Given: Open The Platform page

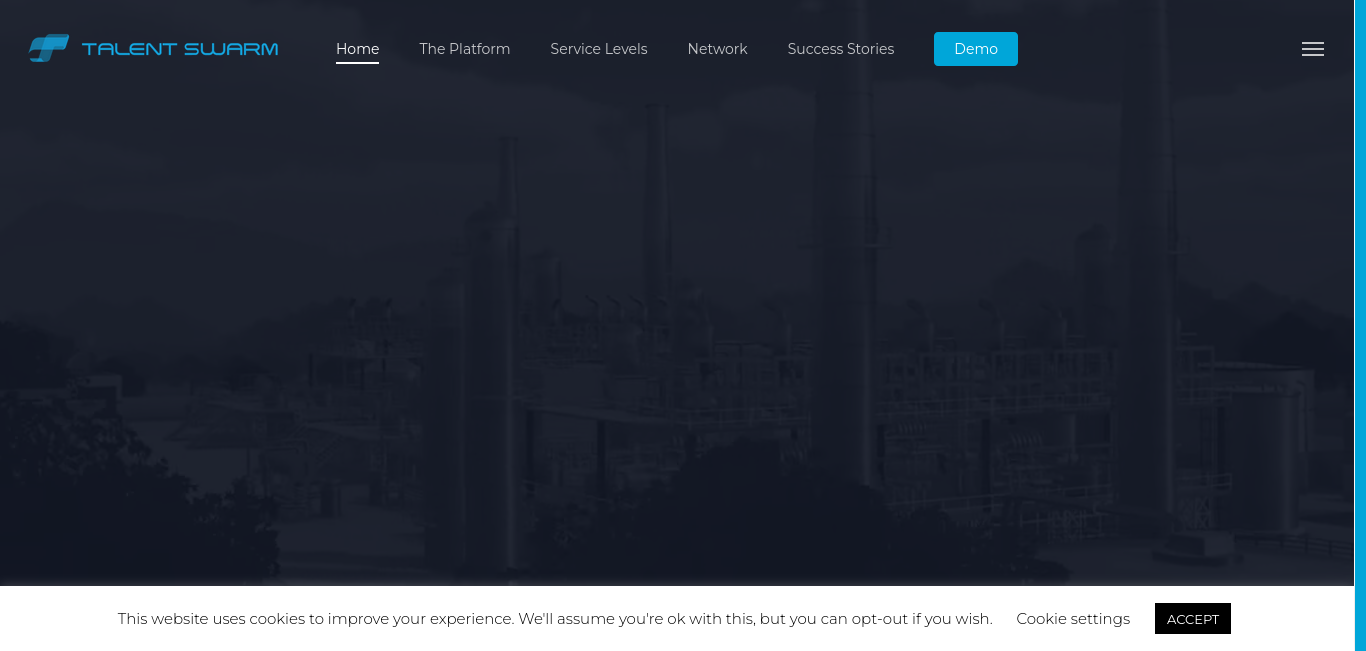Looking at the screenshot, I should tap(464, 49).
